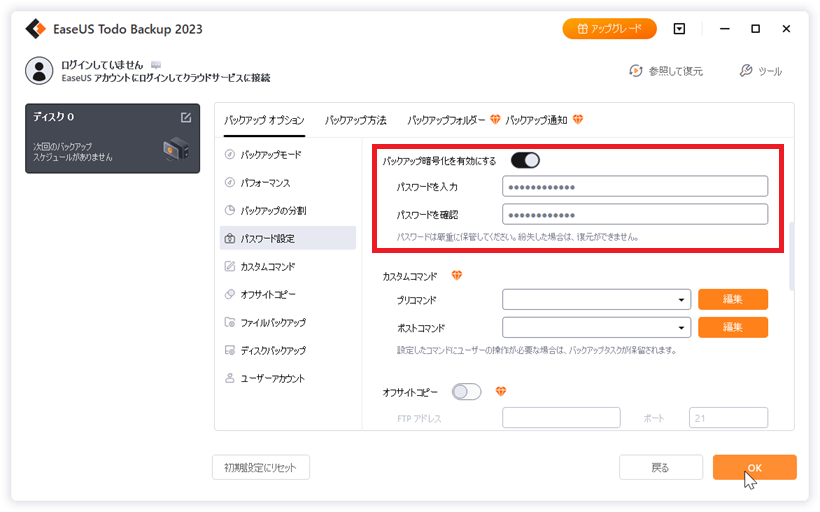Click the title bar dropdown menu icon
The height and width of the screenshot is (512, 820).
point(679,29)
